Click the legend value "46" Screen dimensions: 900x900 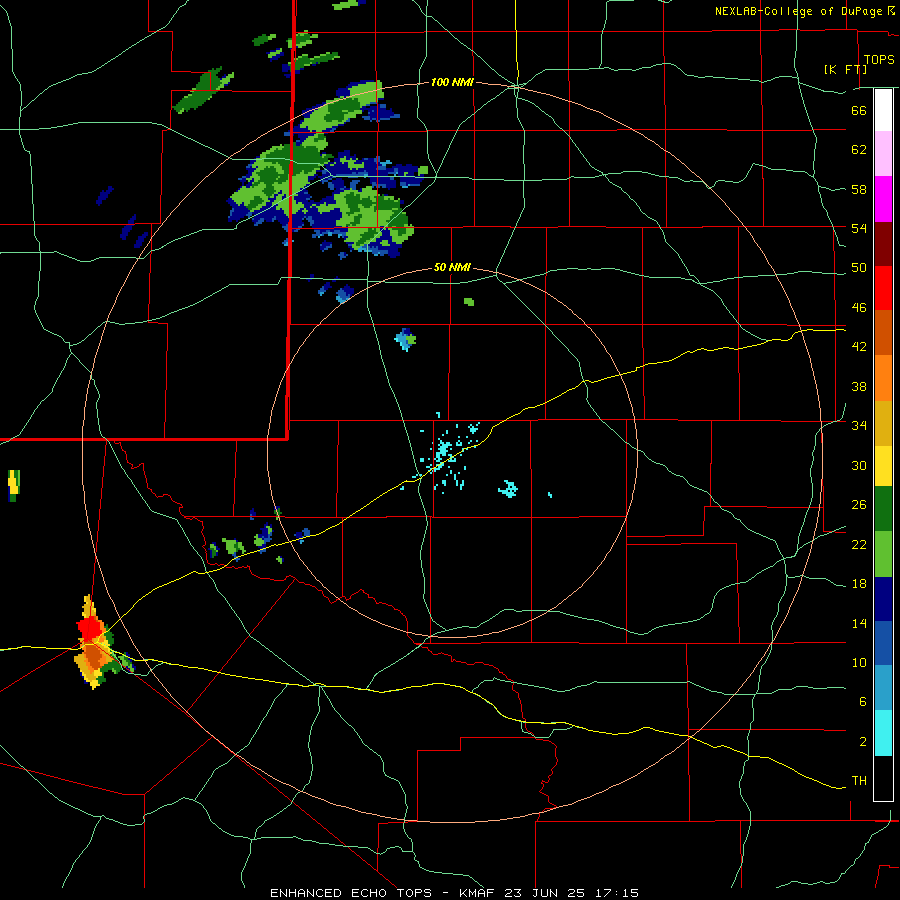click(859, 308)
